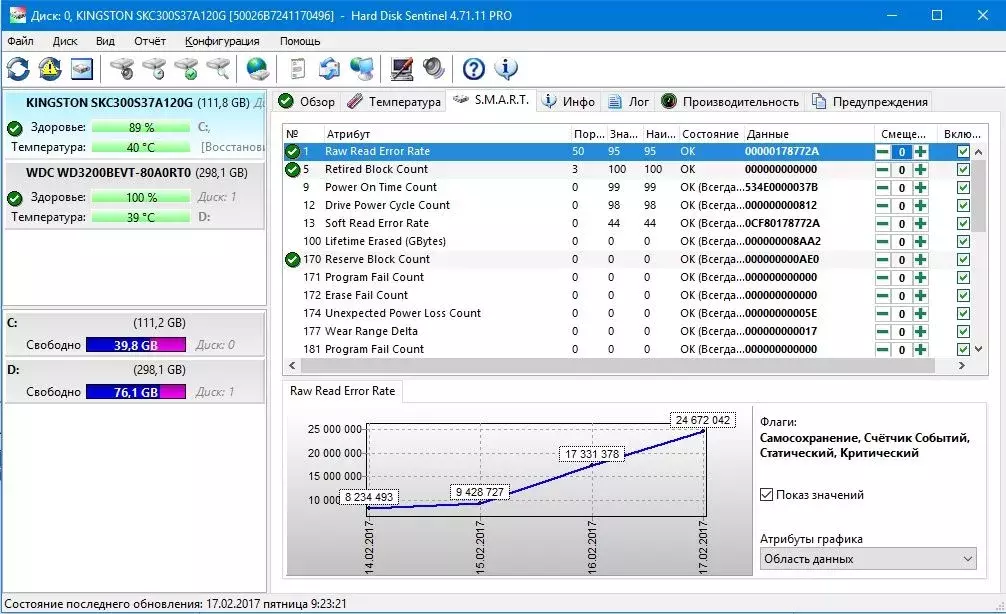Decrease offset for Drive Power Cycle Count
Image resolution: width=1006 pixels, height=614 pixels.
coord(883,205)
